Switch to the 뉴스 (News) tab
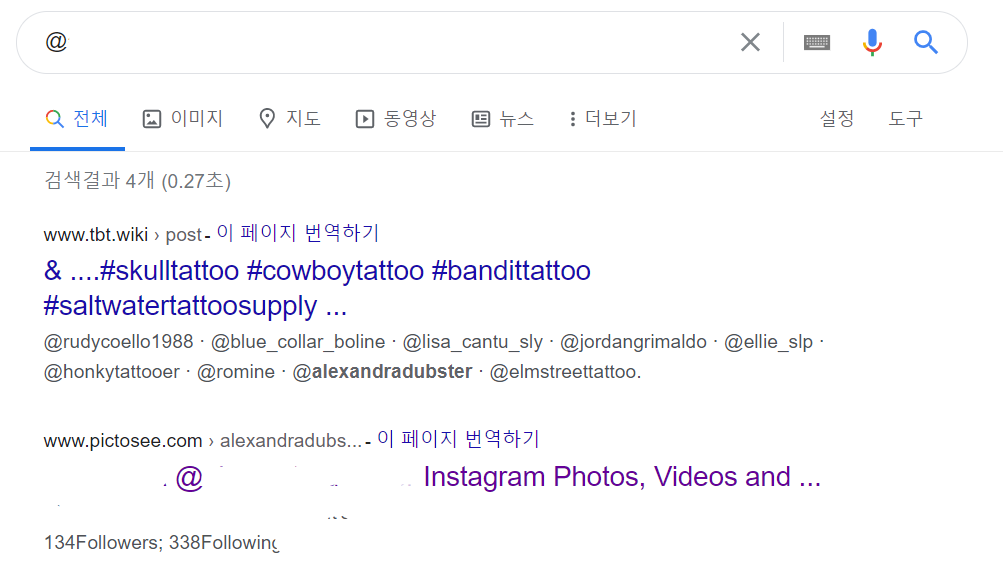 coord(502,119)
